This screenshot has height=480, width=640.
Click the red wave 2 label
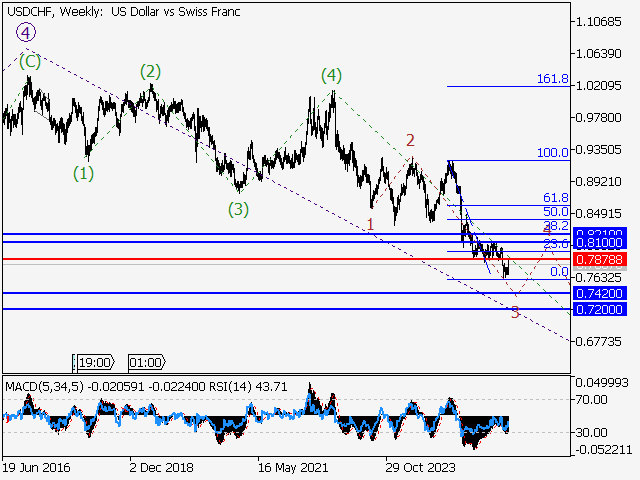pyautogui.click(x=410, y=140)
